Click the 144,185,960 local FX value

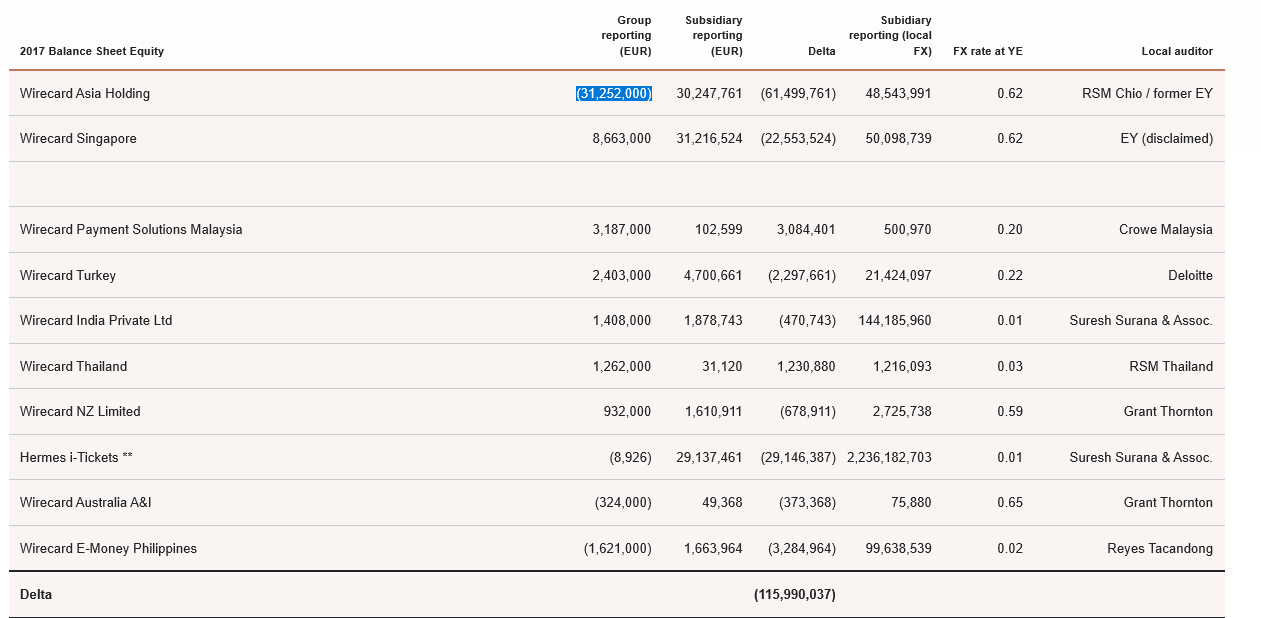pyautogui.click(x=893, y=320)
